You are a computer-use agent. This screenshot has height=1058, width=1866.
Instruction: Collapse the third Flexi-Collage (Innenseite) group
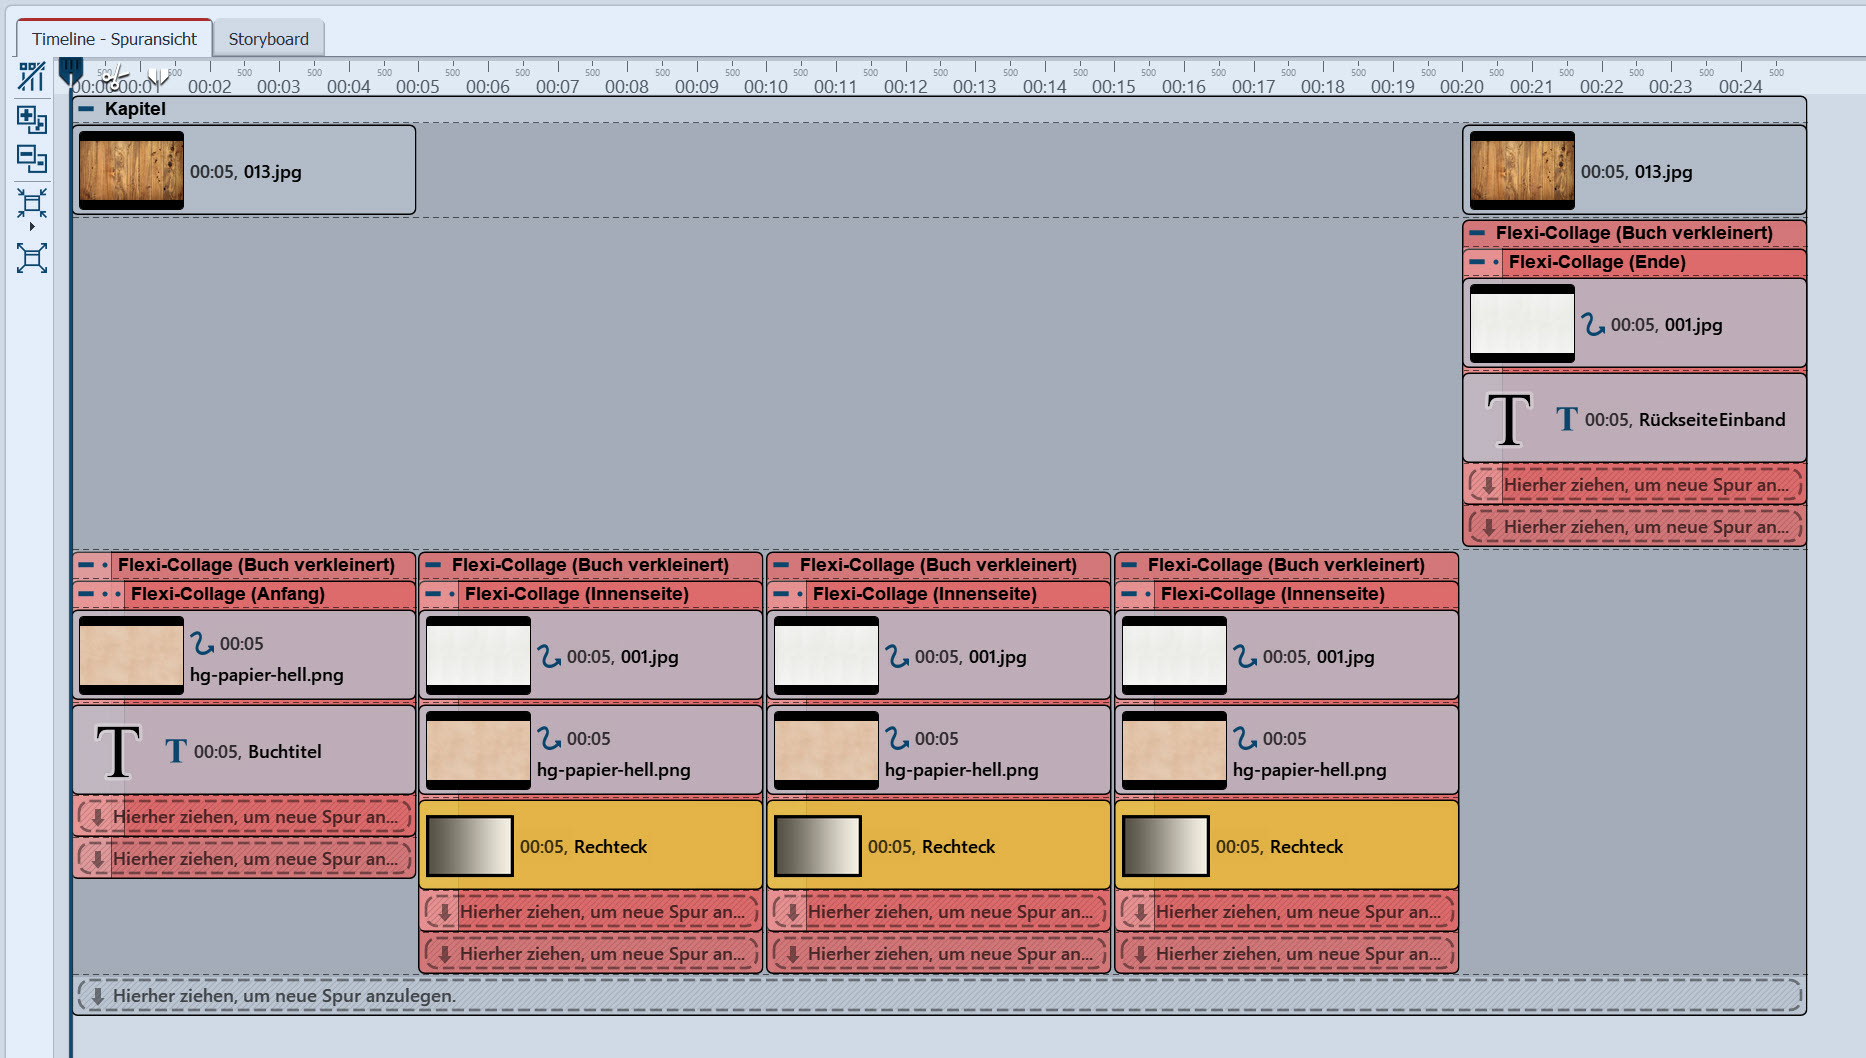(1130, 594)
